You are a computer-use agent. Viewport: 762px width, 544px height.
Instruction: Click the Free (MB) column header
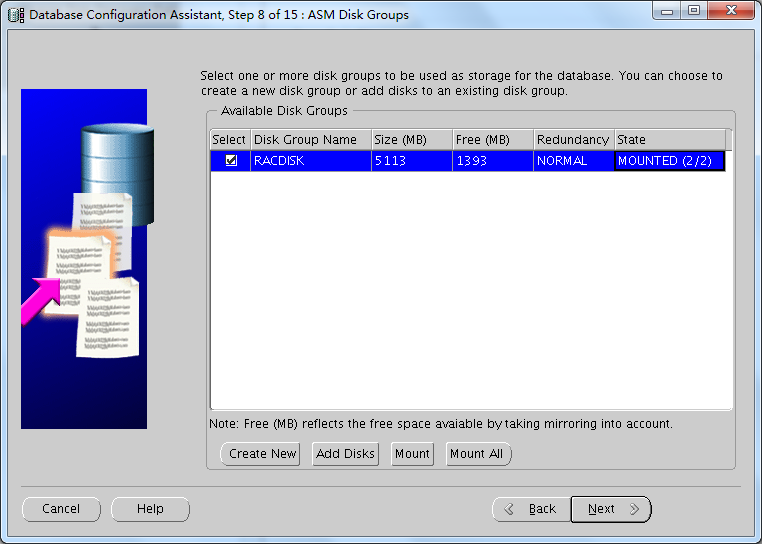point(493,140)
